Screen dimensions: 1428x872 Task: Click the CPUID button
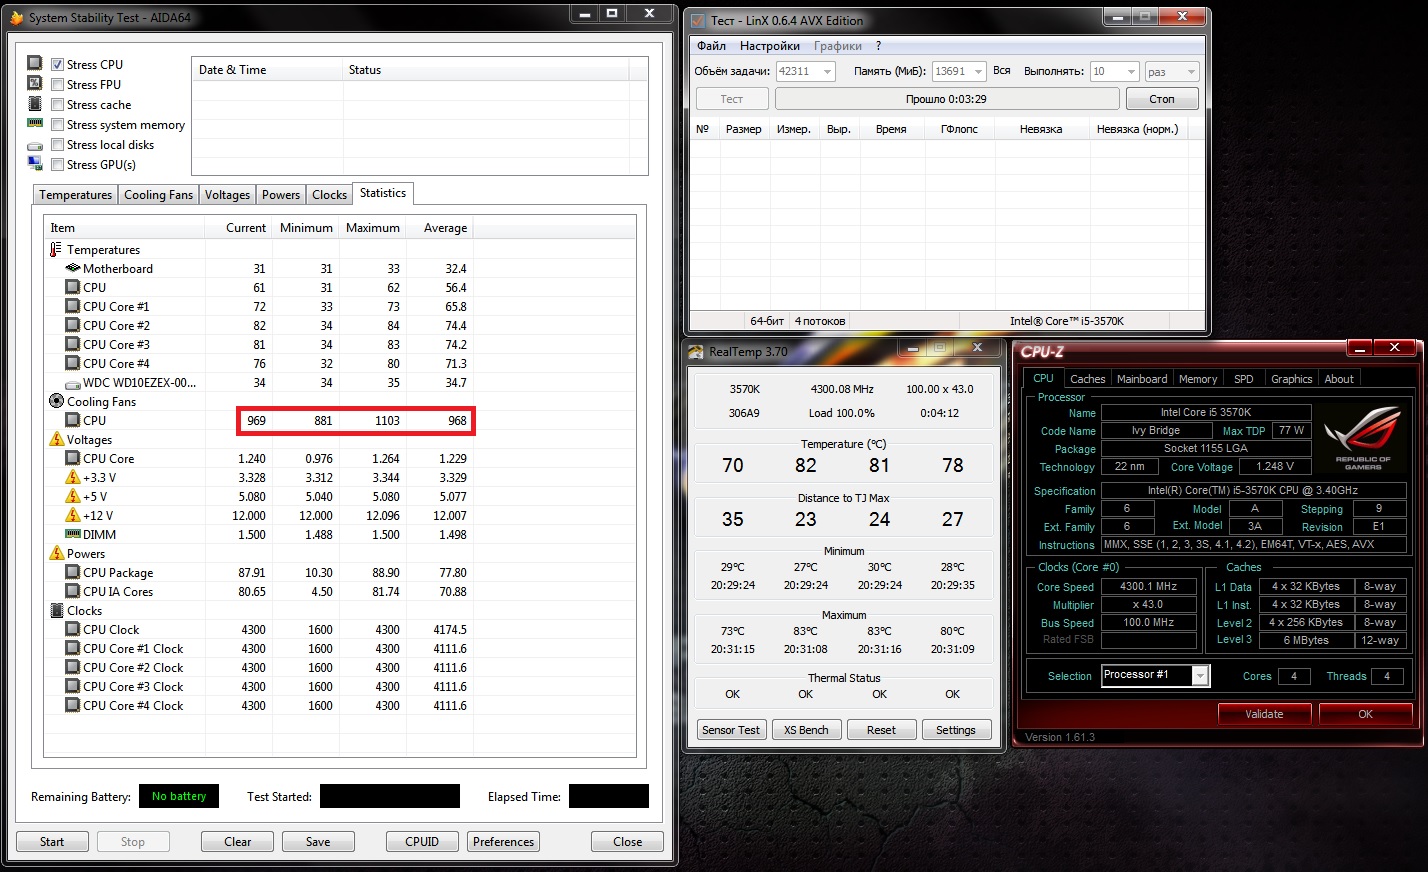click(x=422, y=842)
